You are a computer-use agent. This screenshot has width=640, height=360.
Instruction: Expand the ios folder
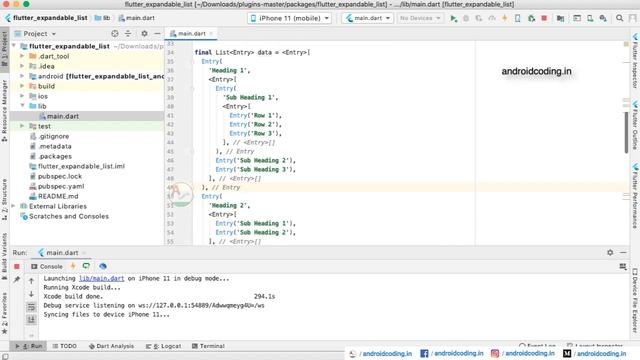click(22, 96)
